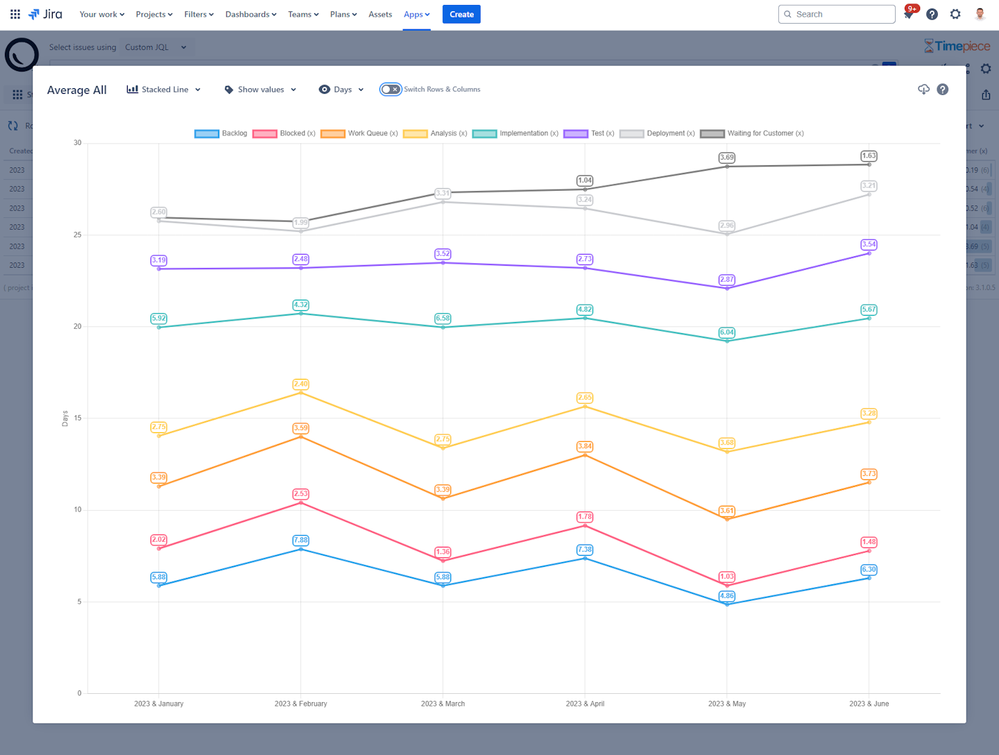The image size is (999, 755).
Task: Expand Projects menu
Action: click(154, 14)
